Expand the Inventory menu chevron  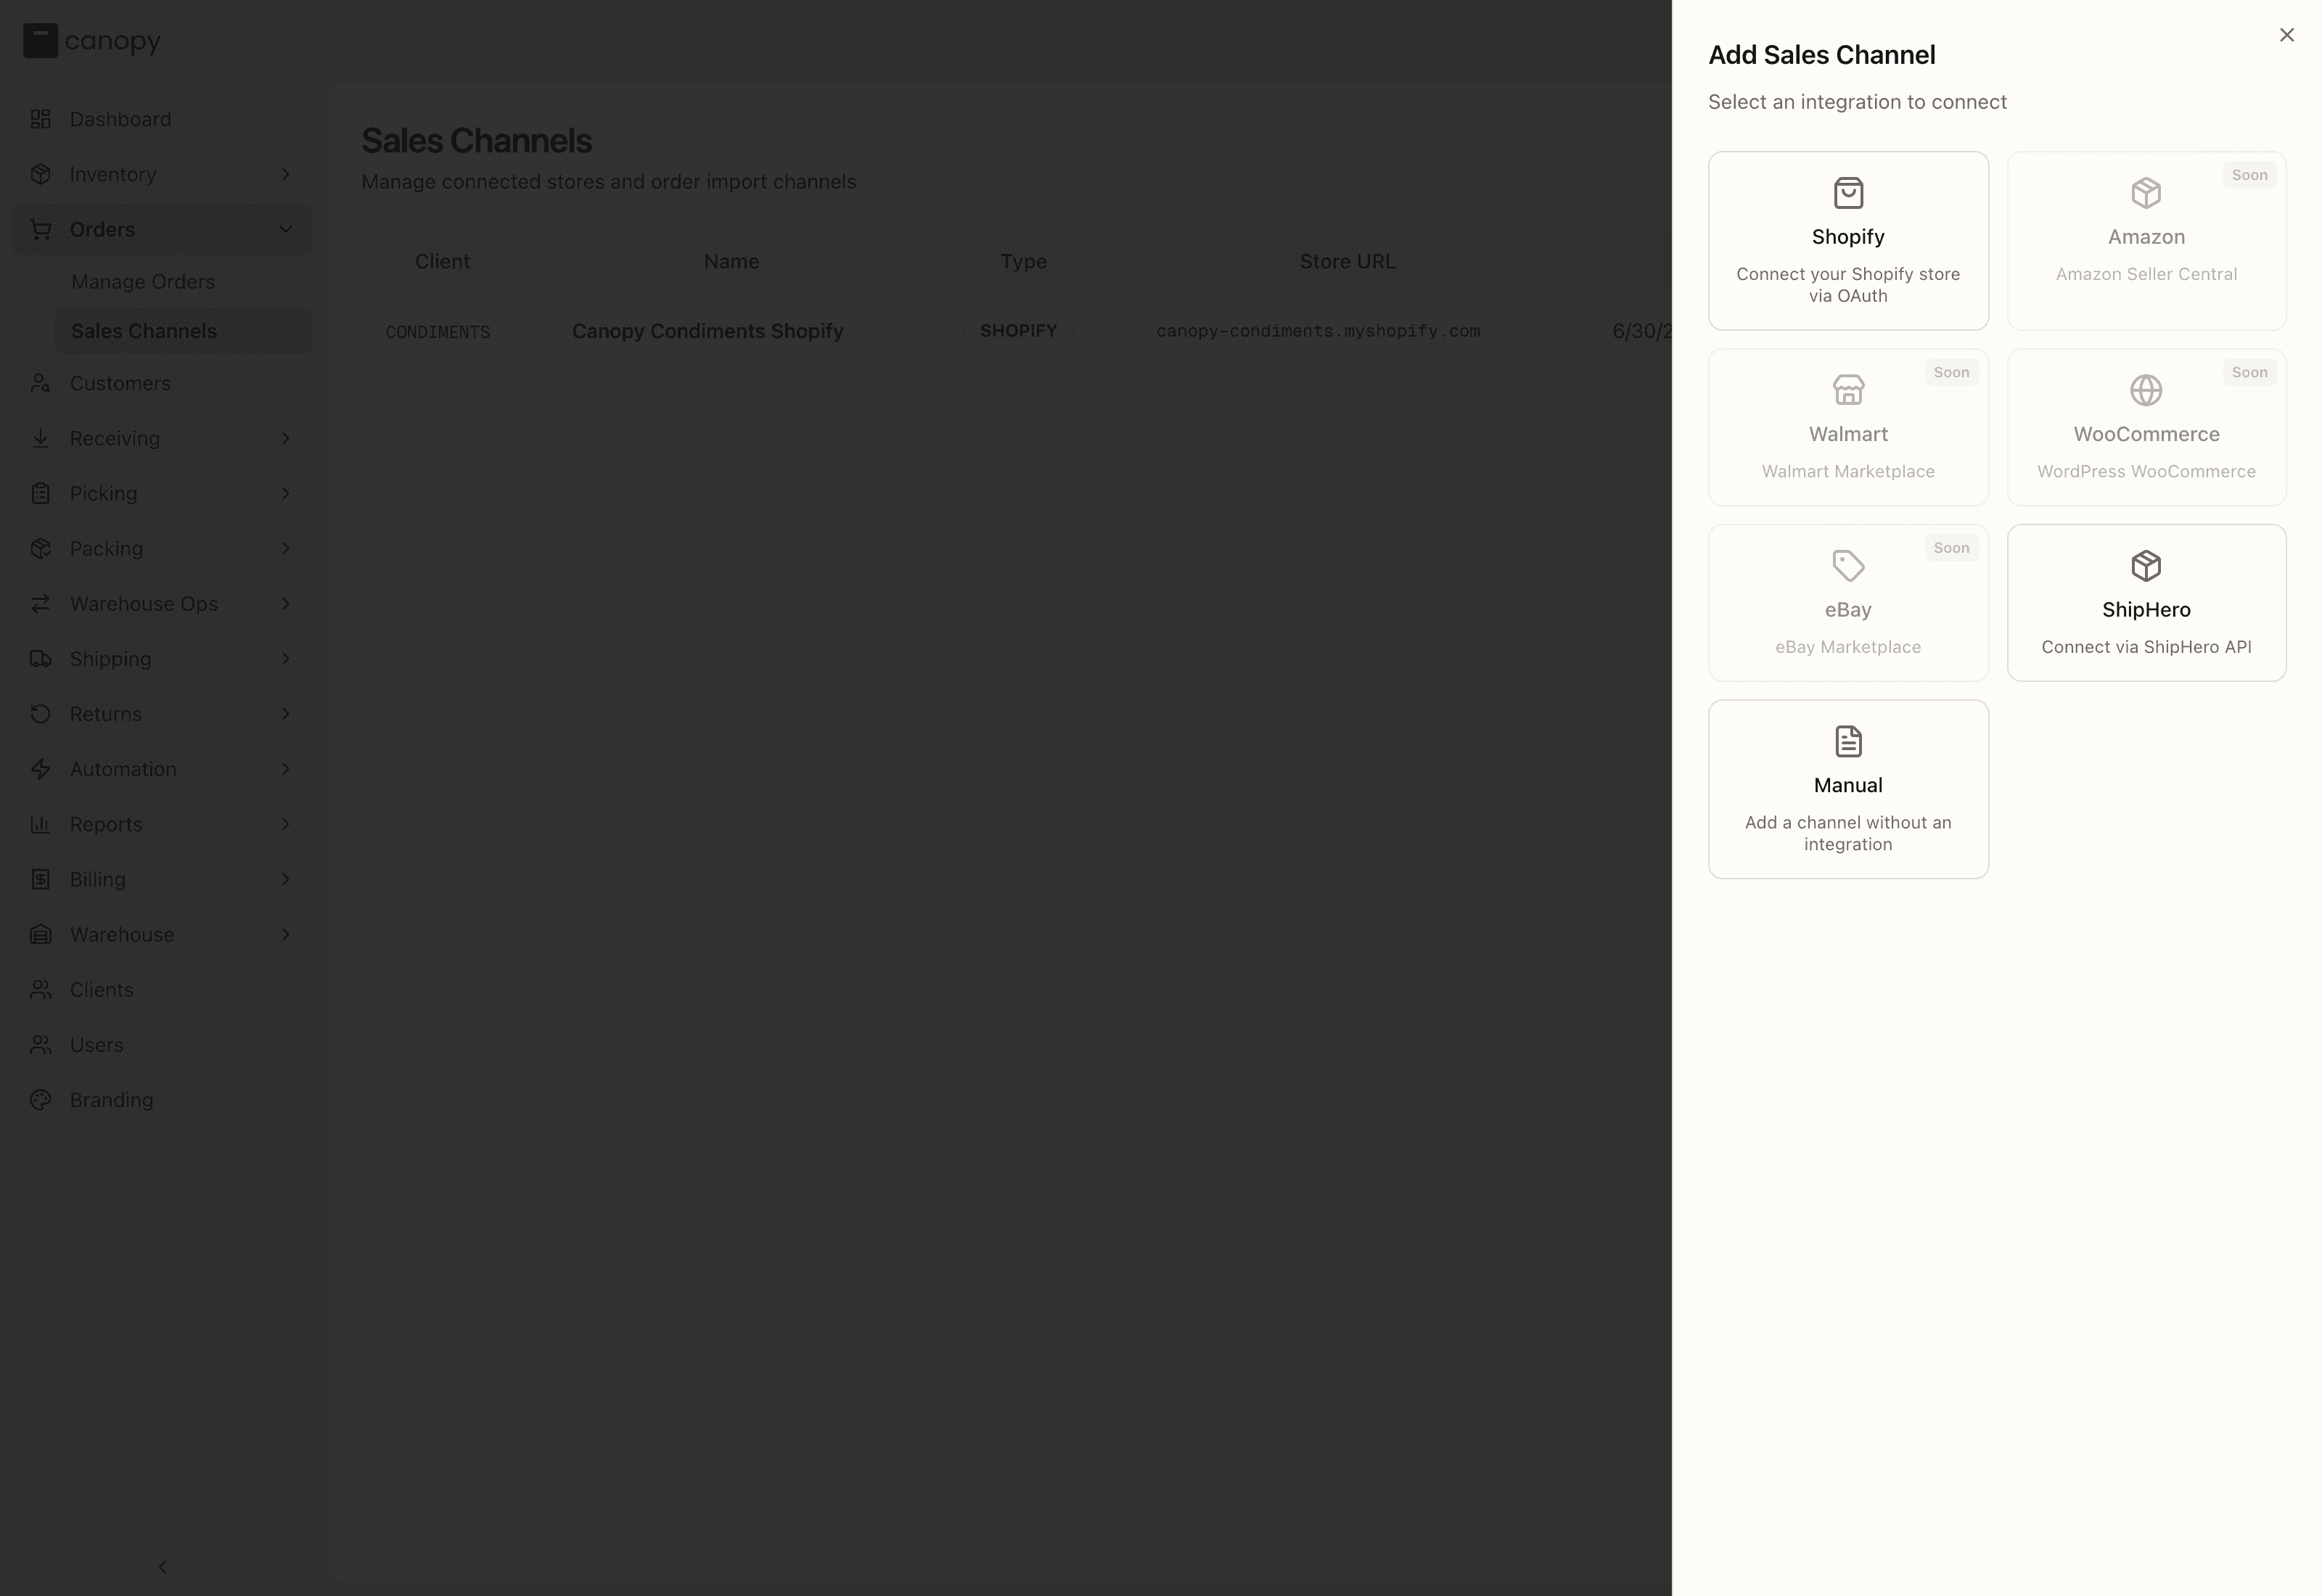tap(285, 174)
